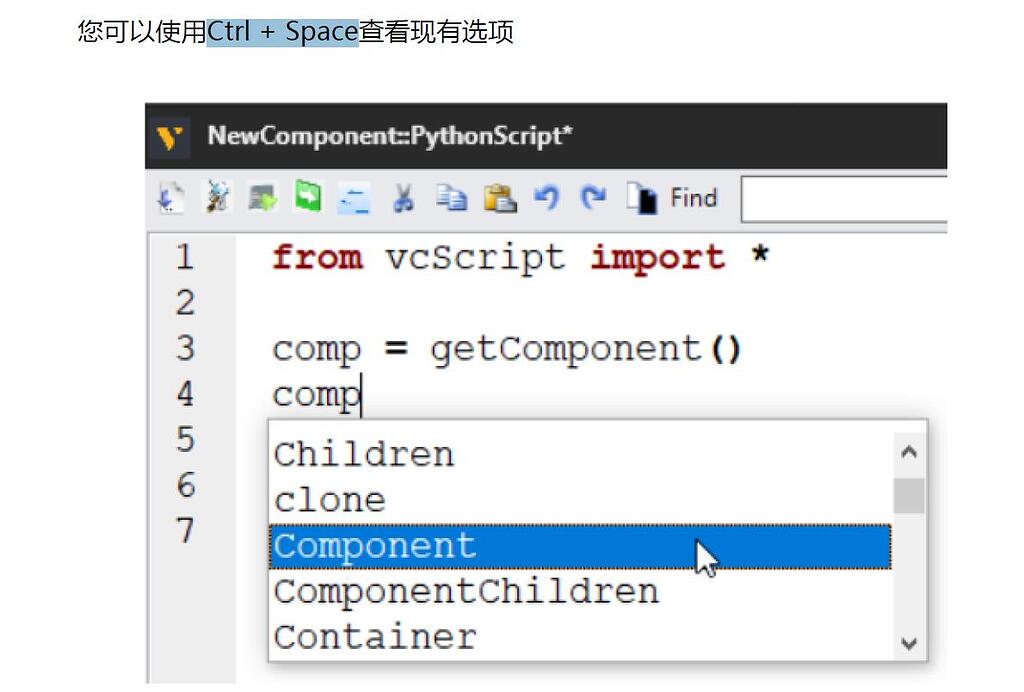1024x692 pixels.
Task: Click the first script-import toolbar icon
Action: click(170, 197)
